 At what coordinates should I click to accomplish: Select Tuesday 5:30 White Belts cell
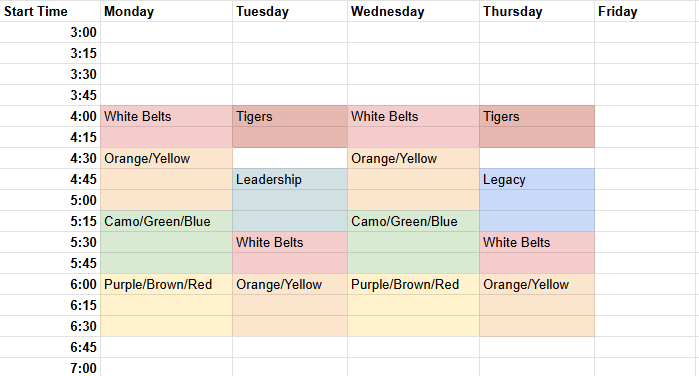(x=290, y=242)
